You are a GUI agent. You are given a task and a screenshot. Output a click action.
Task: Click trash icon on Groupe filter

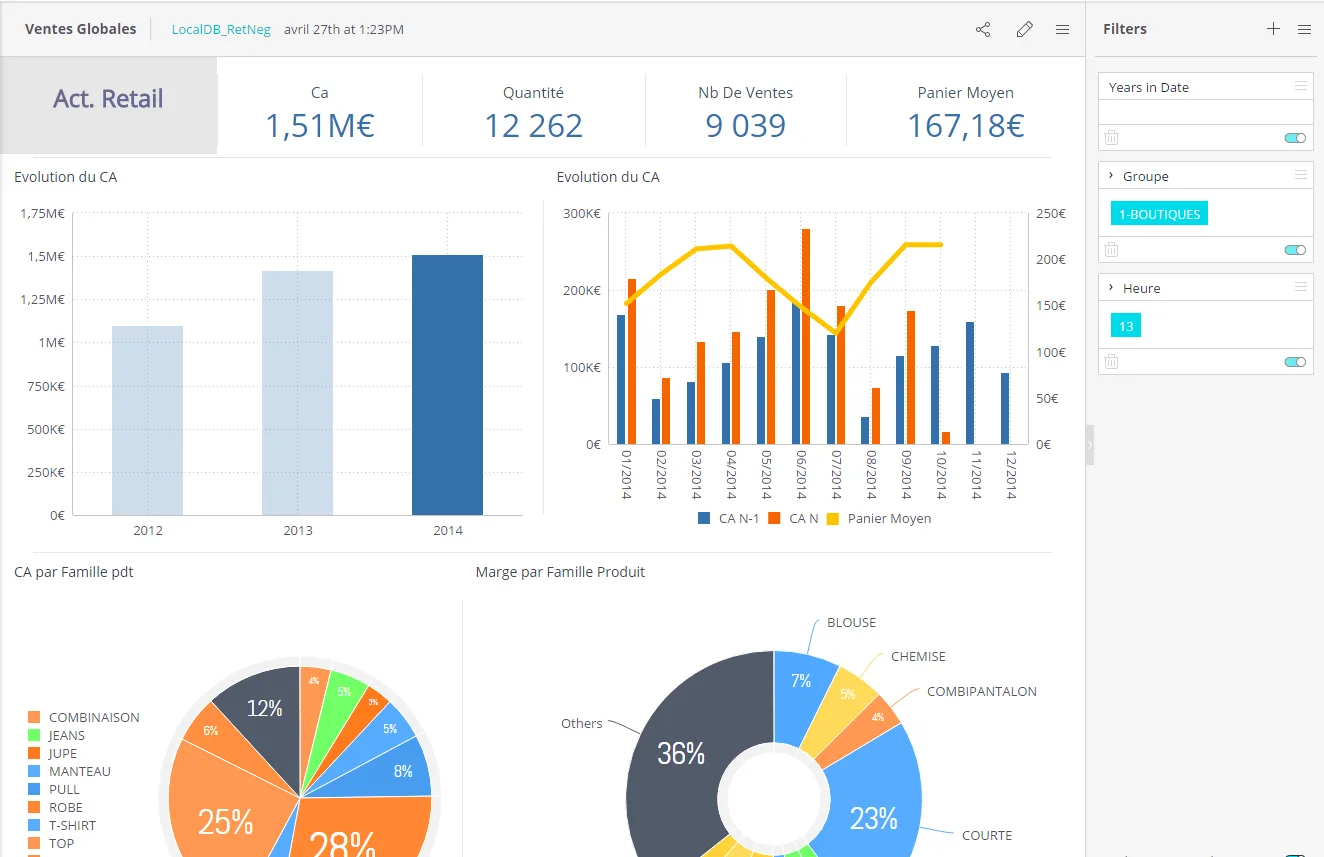tap(1111, 249)
